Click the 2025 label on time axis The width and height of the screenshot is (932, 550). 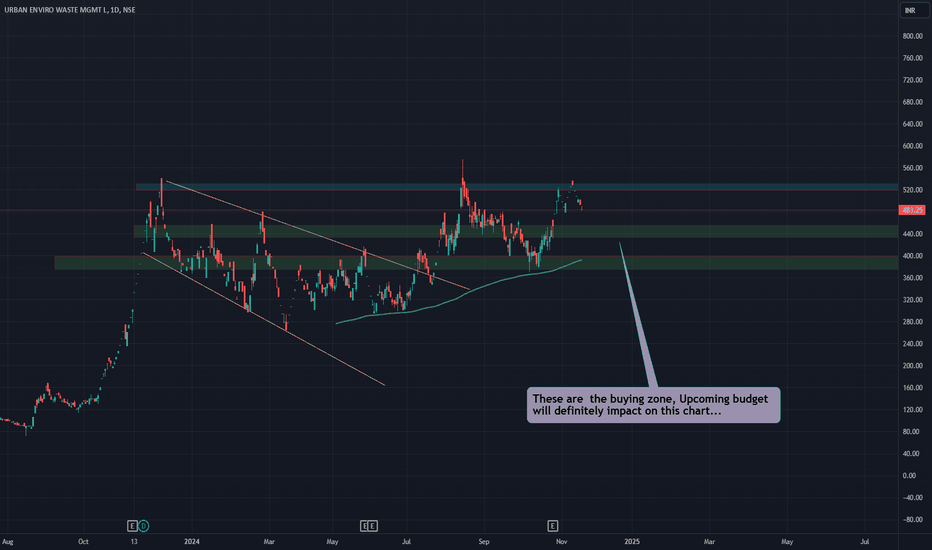(x=632, y=542)
